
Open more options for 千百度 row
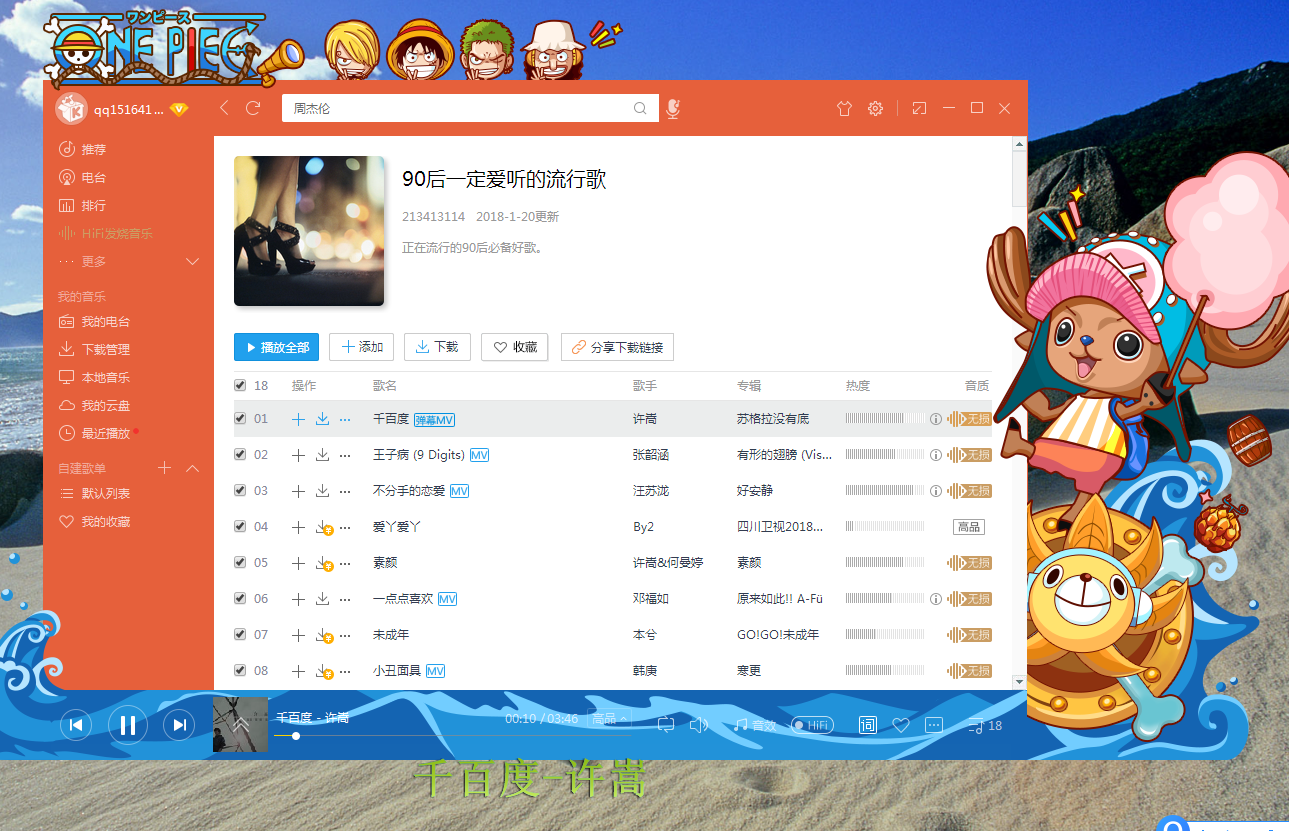345,419
